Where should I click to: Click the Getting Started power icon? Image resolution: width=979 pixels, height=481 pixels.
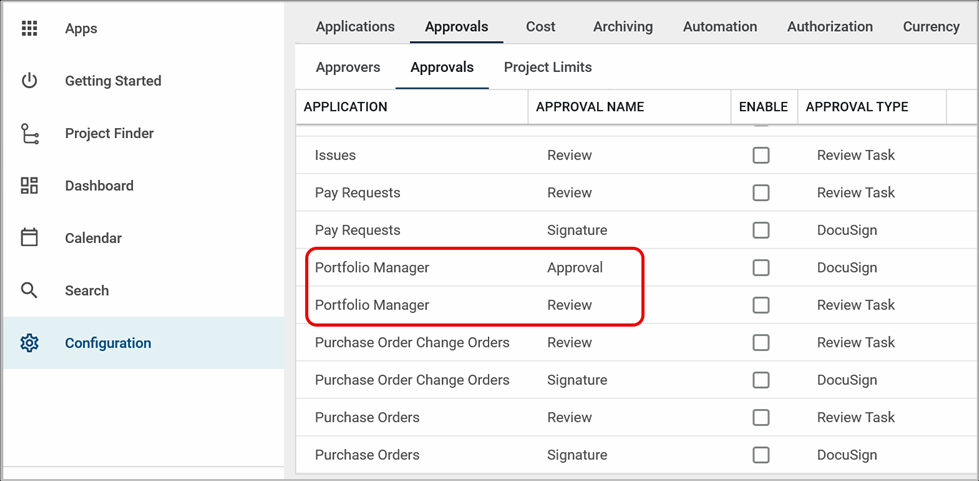pos(29,81)
